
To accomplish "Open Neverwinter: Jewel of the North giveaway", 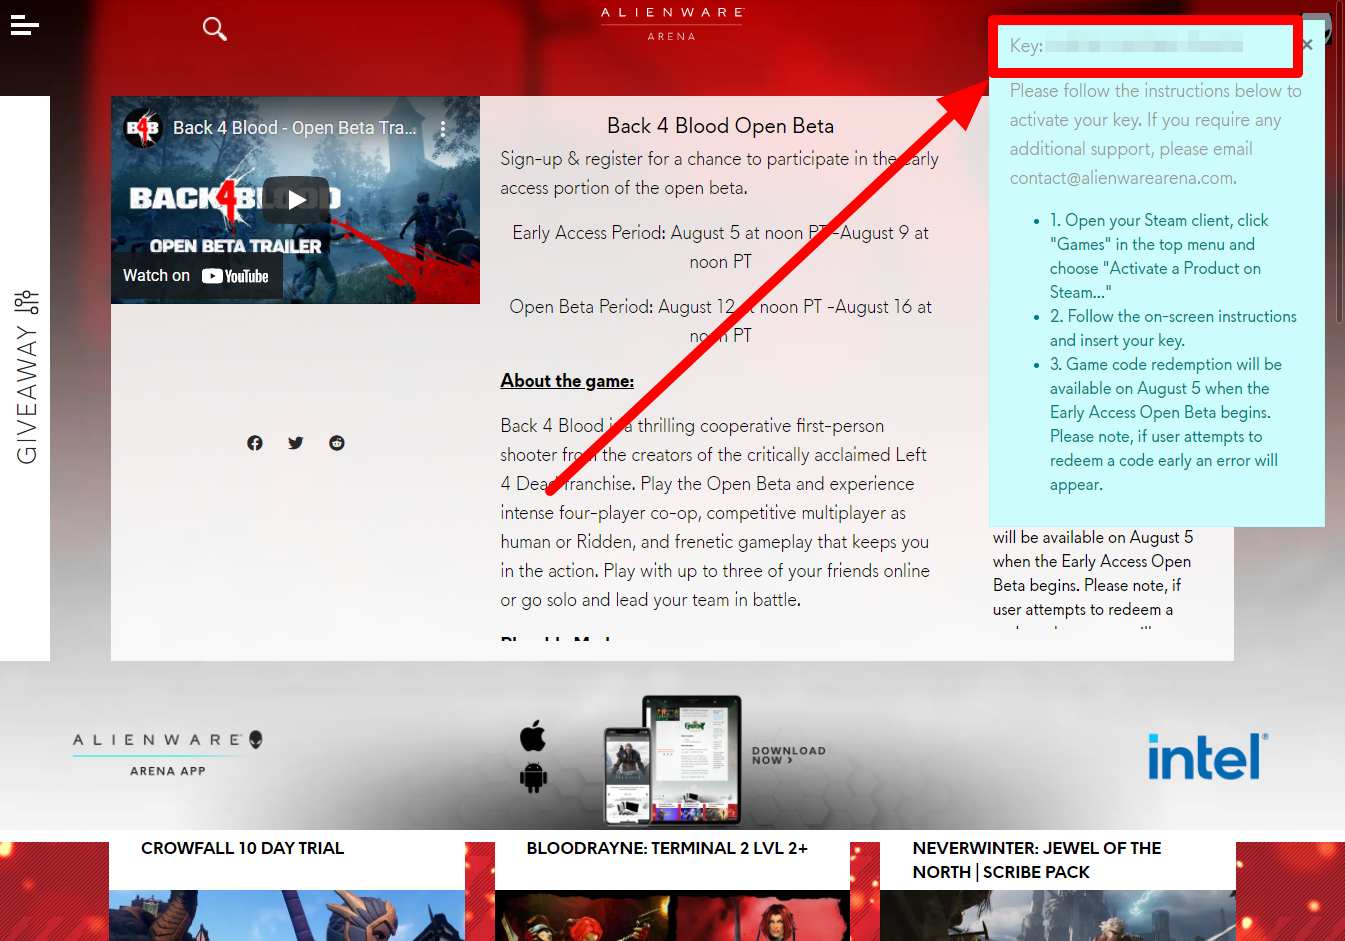I will point(1037,860).
